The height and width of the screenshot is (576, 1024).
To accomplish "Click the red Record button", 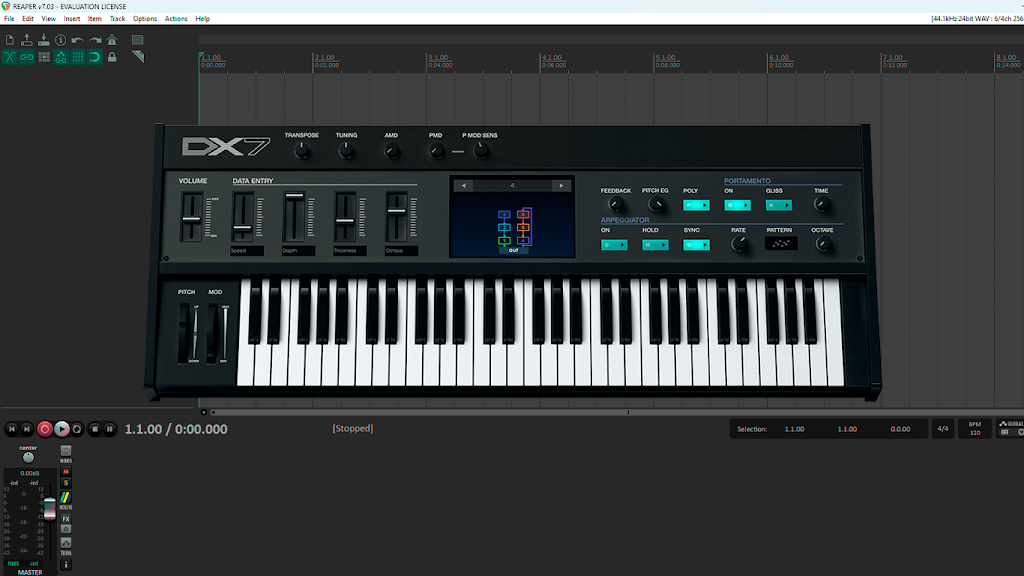I will click(x=44, y=429).
